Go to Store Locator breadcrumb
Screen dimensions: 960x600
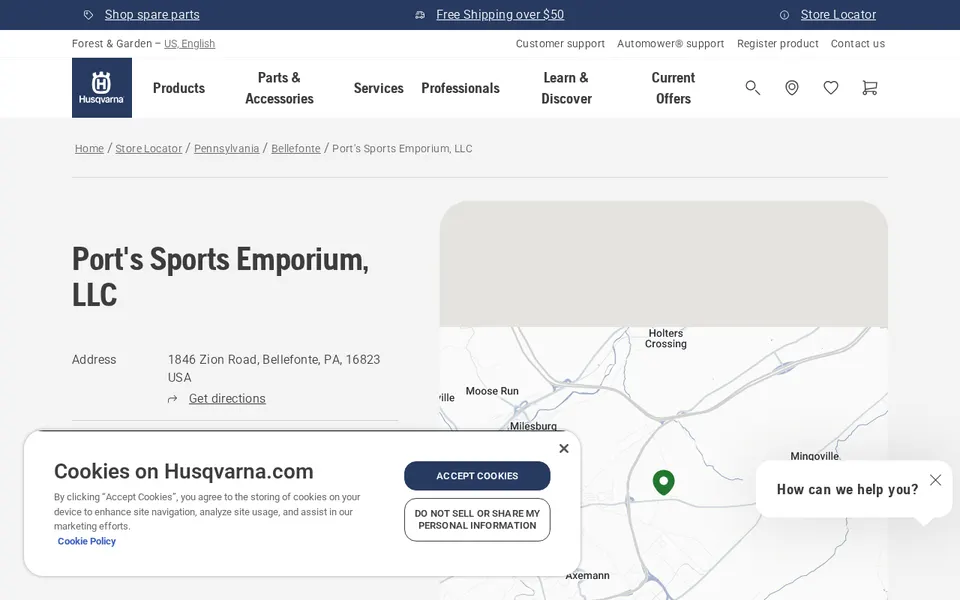coord(149,148)
